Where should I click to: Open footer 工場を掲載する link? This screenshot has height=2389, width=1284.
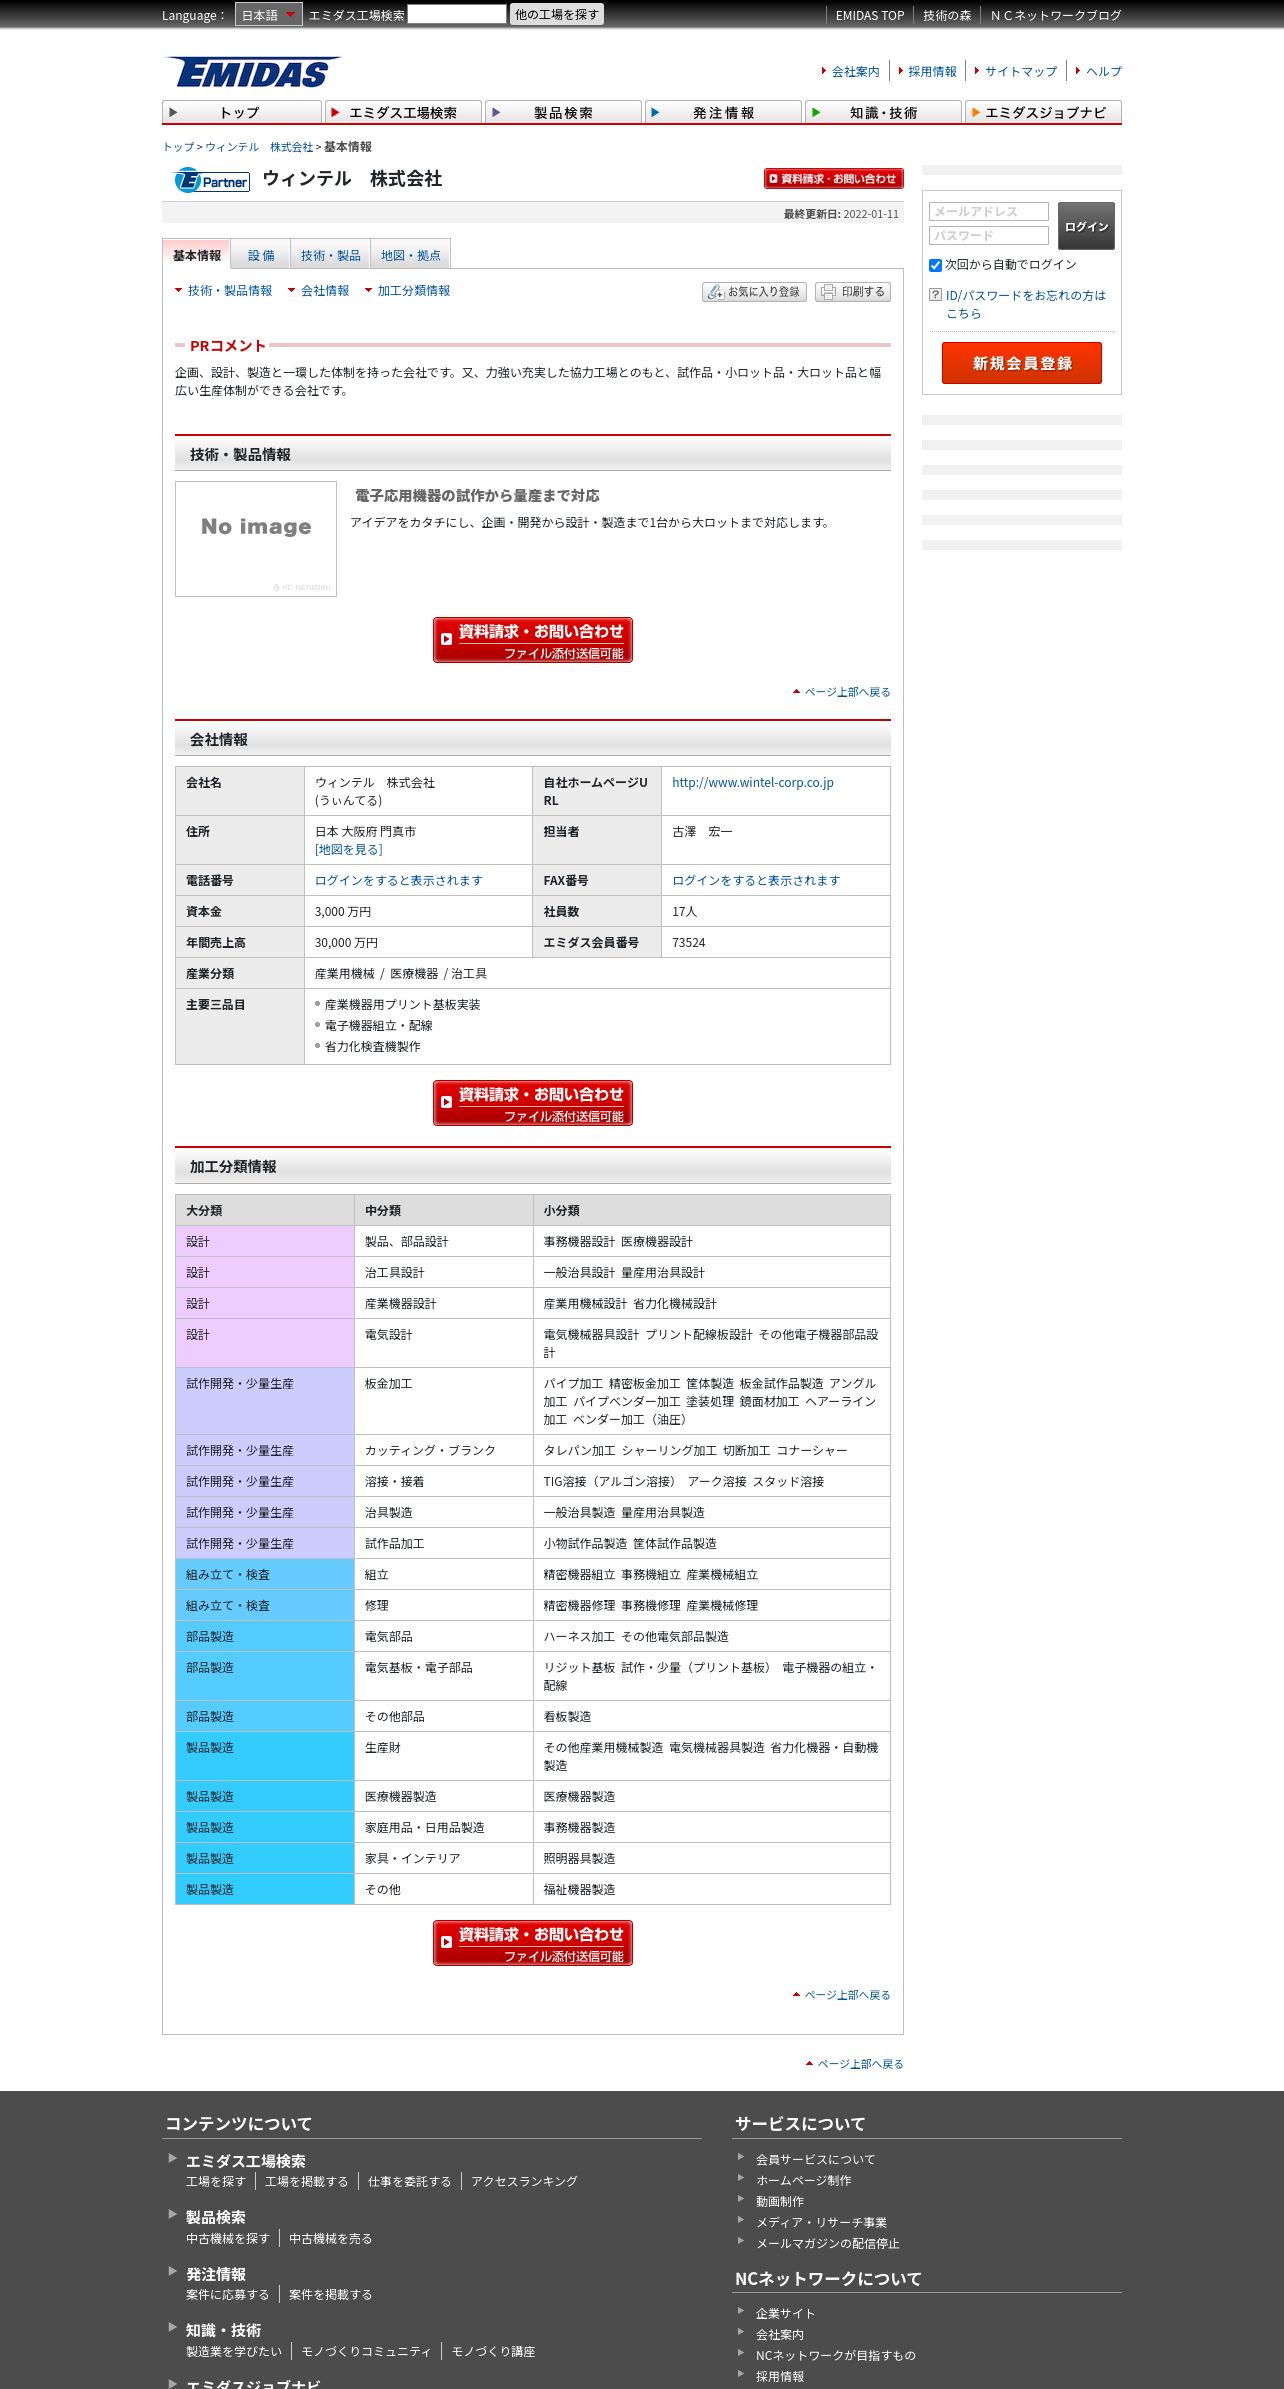(306, 2182)
